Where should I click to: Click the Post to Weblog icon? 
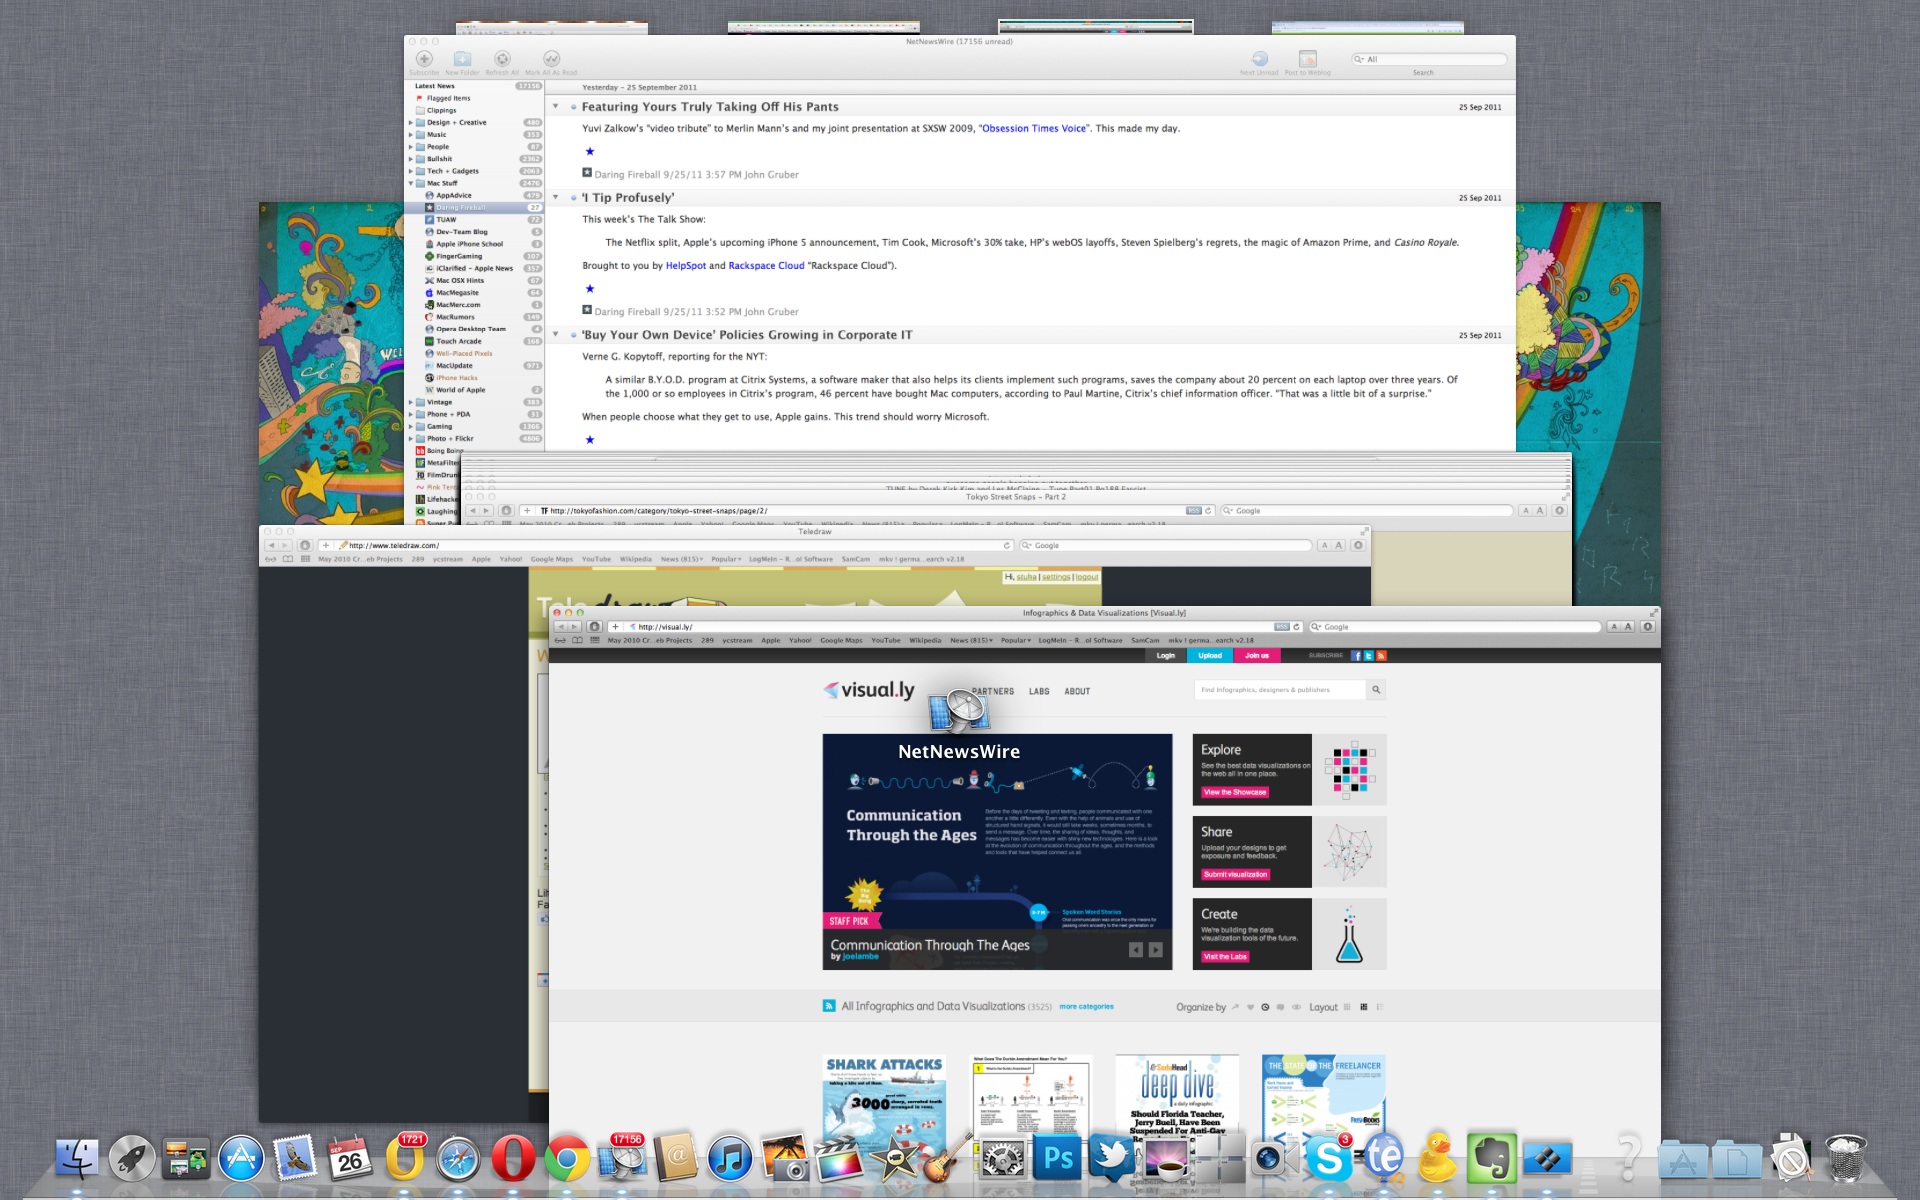coord(1307,60)
